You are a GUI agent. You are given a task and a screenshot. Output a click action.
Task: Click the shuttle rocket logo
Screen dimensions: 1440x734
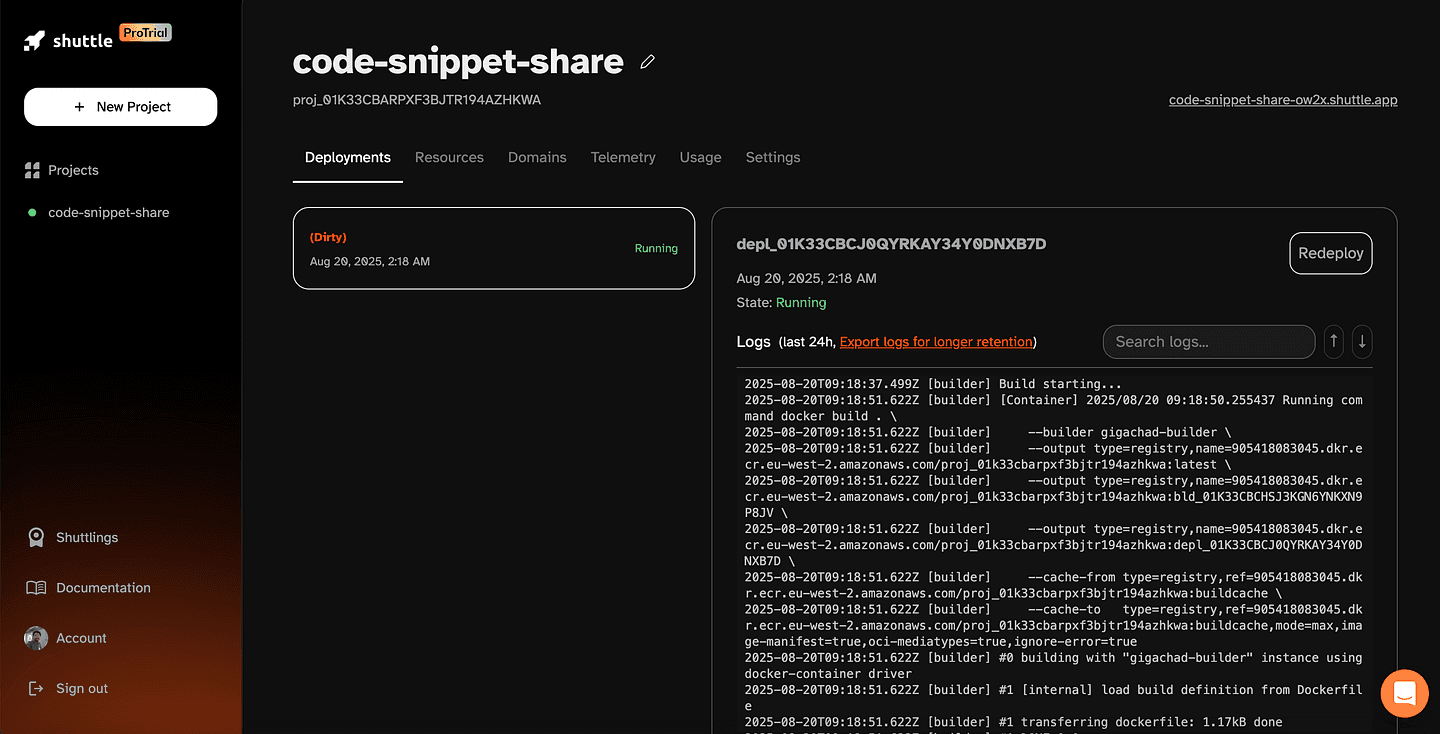tap(36, 40)
